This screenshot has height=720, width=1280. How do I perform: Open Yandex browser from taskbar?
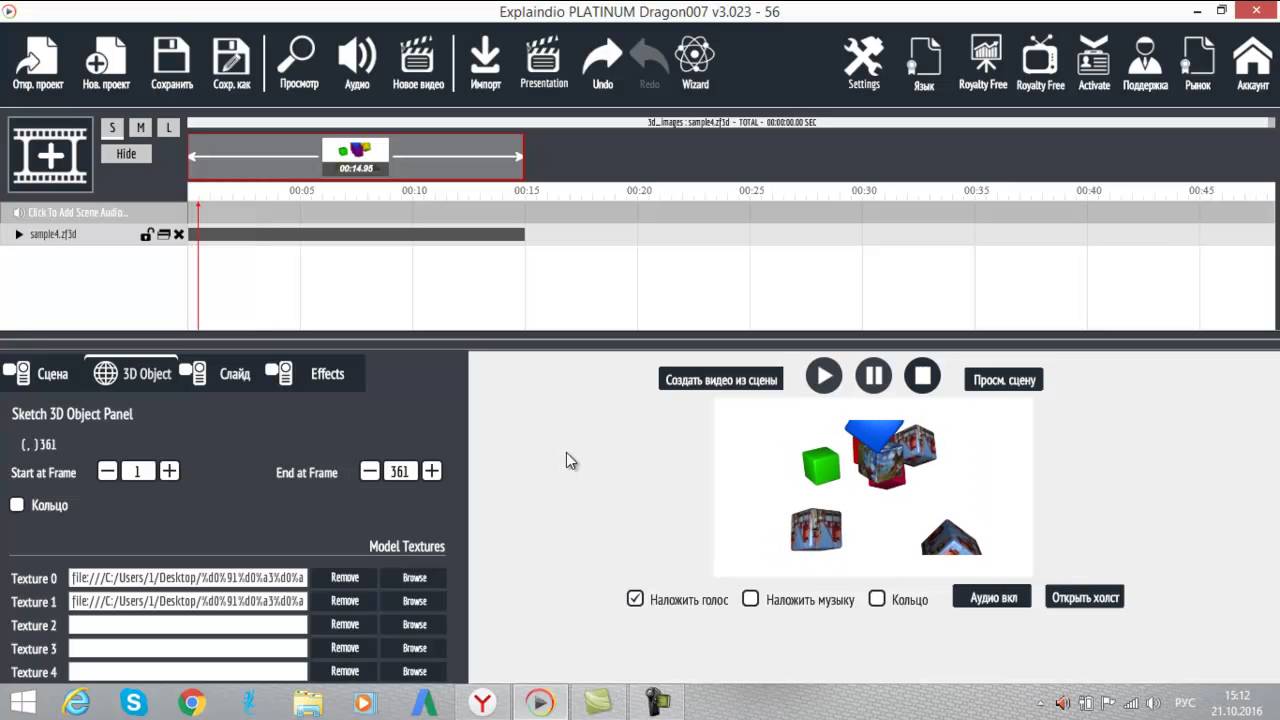tap(482, 702)
